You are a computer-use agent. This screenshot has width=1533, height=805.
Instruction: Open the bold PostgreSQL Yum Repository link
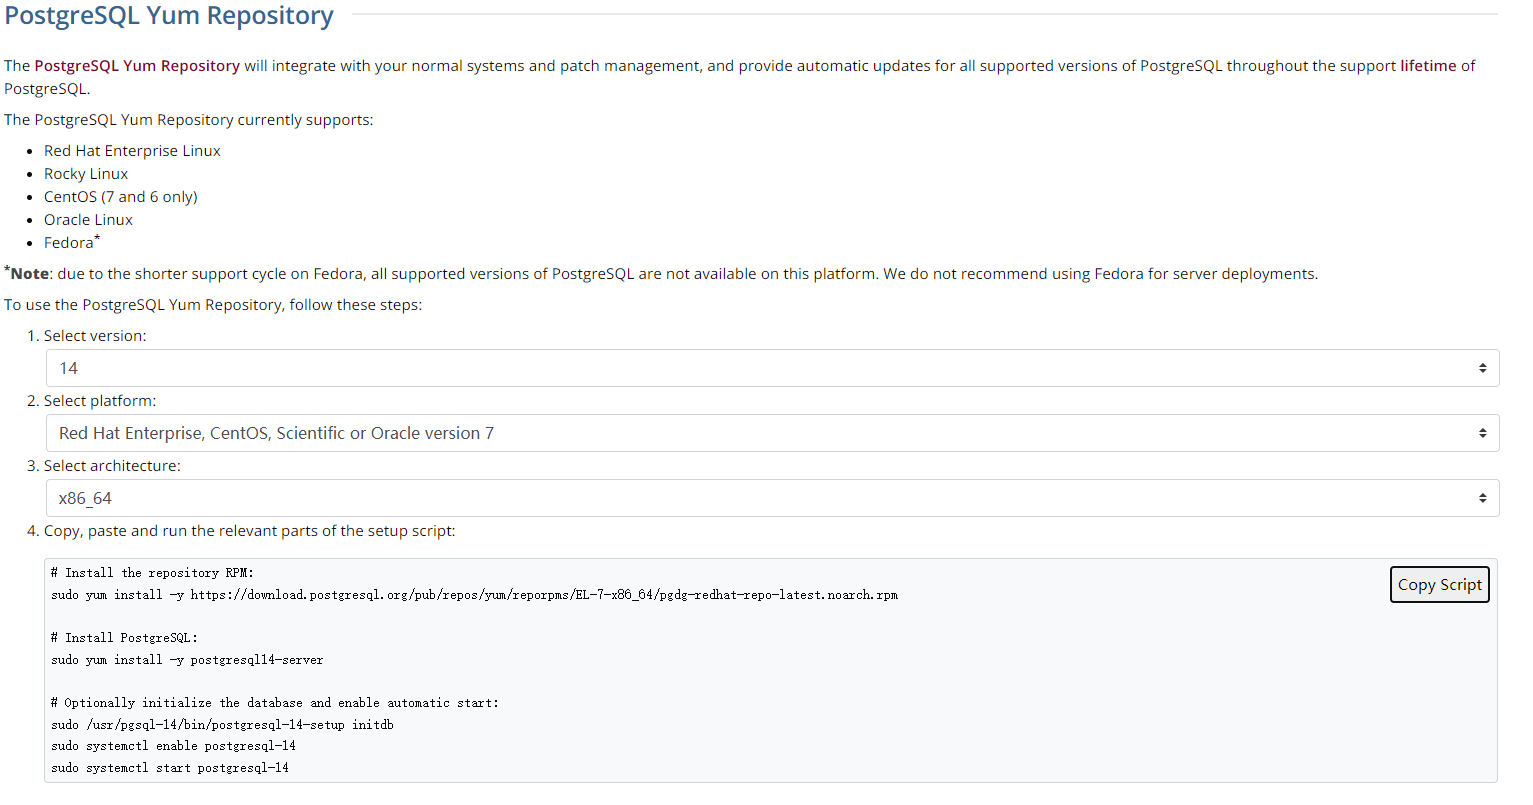click(x=137, y=65)
